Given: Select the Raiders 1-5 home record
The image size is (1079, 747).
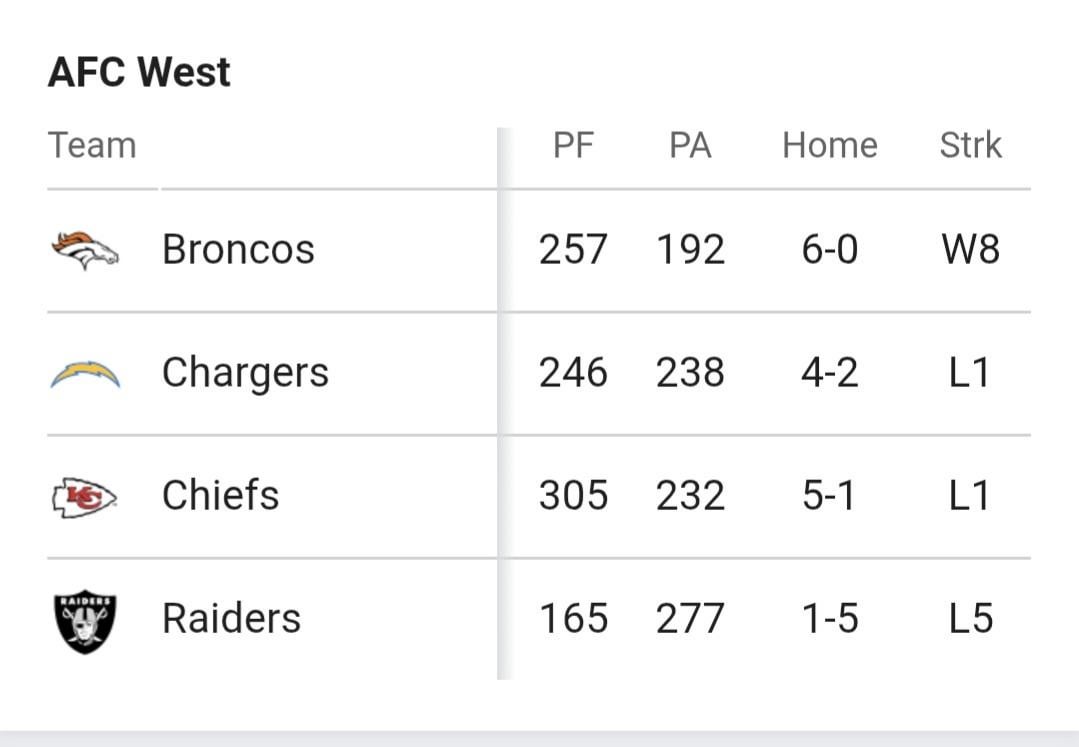Looking at the screenshot, I should (827, 617).
